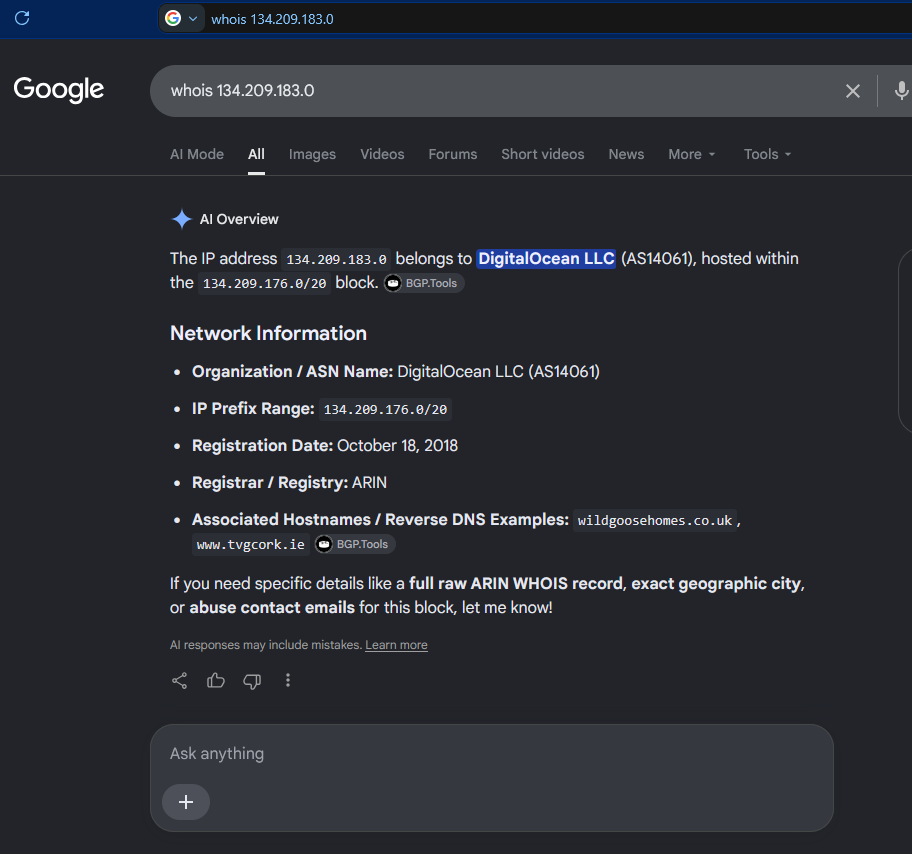Click the Ask anything input field
This screenshot has height=854, width=912.
pos(491,754)
